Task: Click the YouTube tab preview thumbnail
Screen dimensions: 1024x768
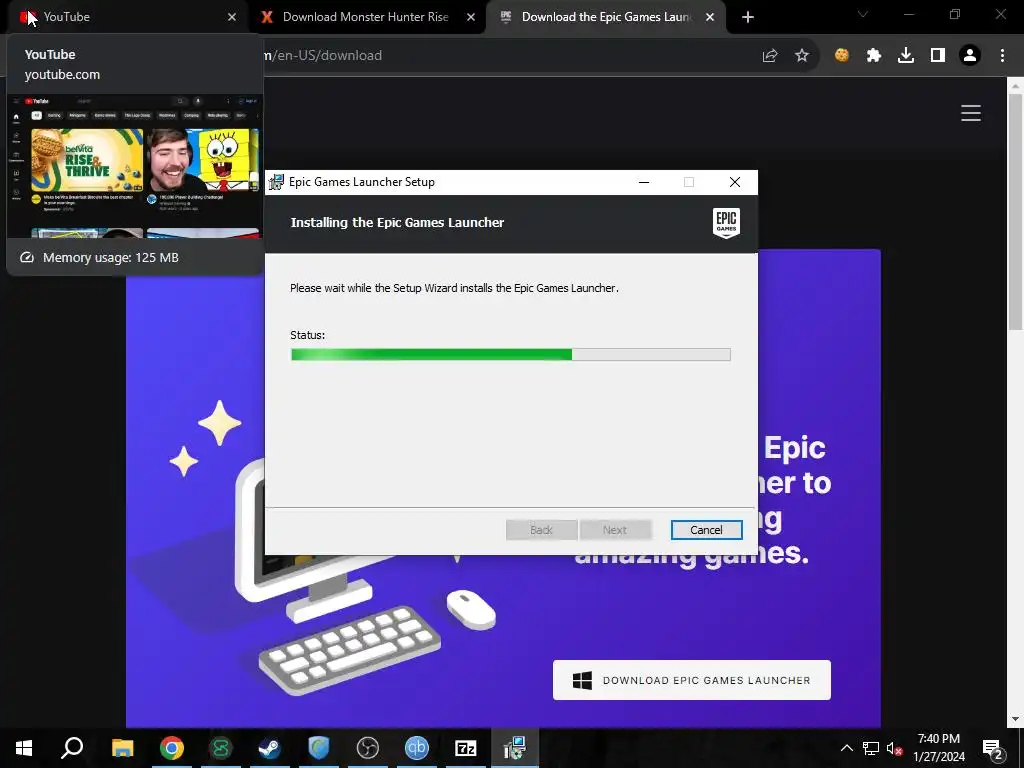Action: pyautogui.click(x=135, y=166)
